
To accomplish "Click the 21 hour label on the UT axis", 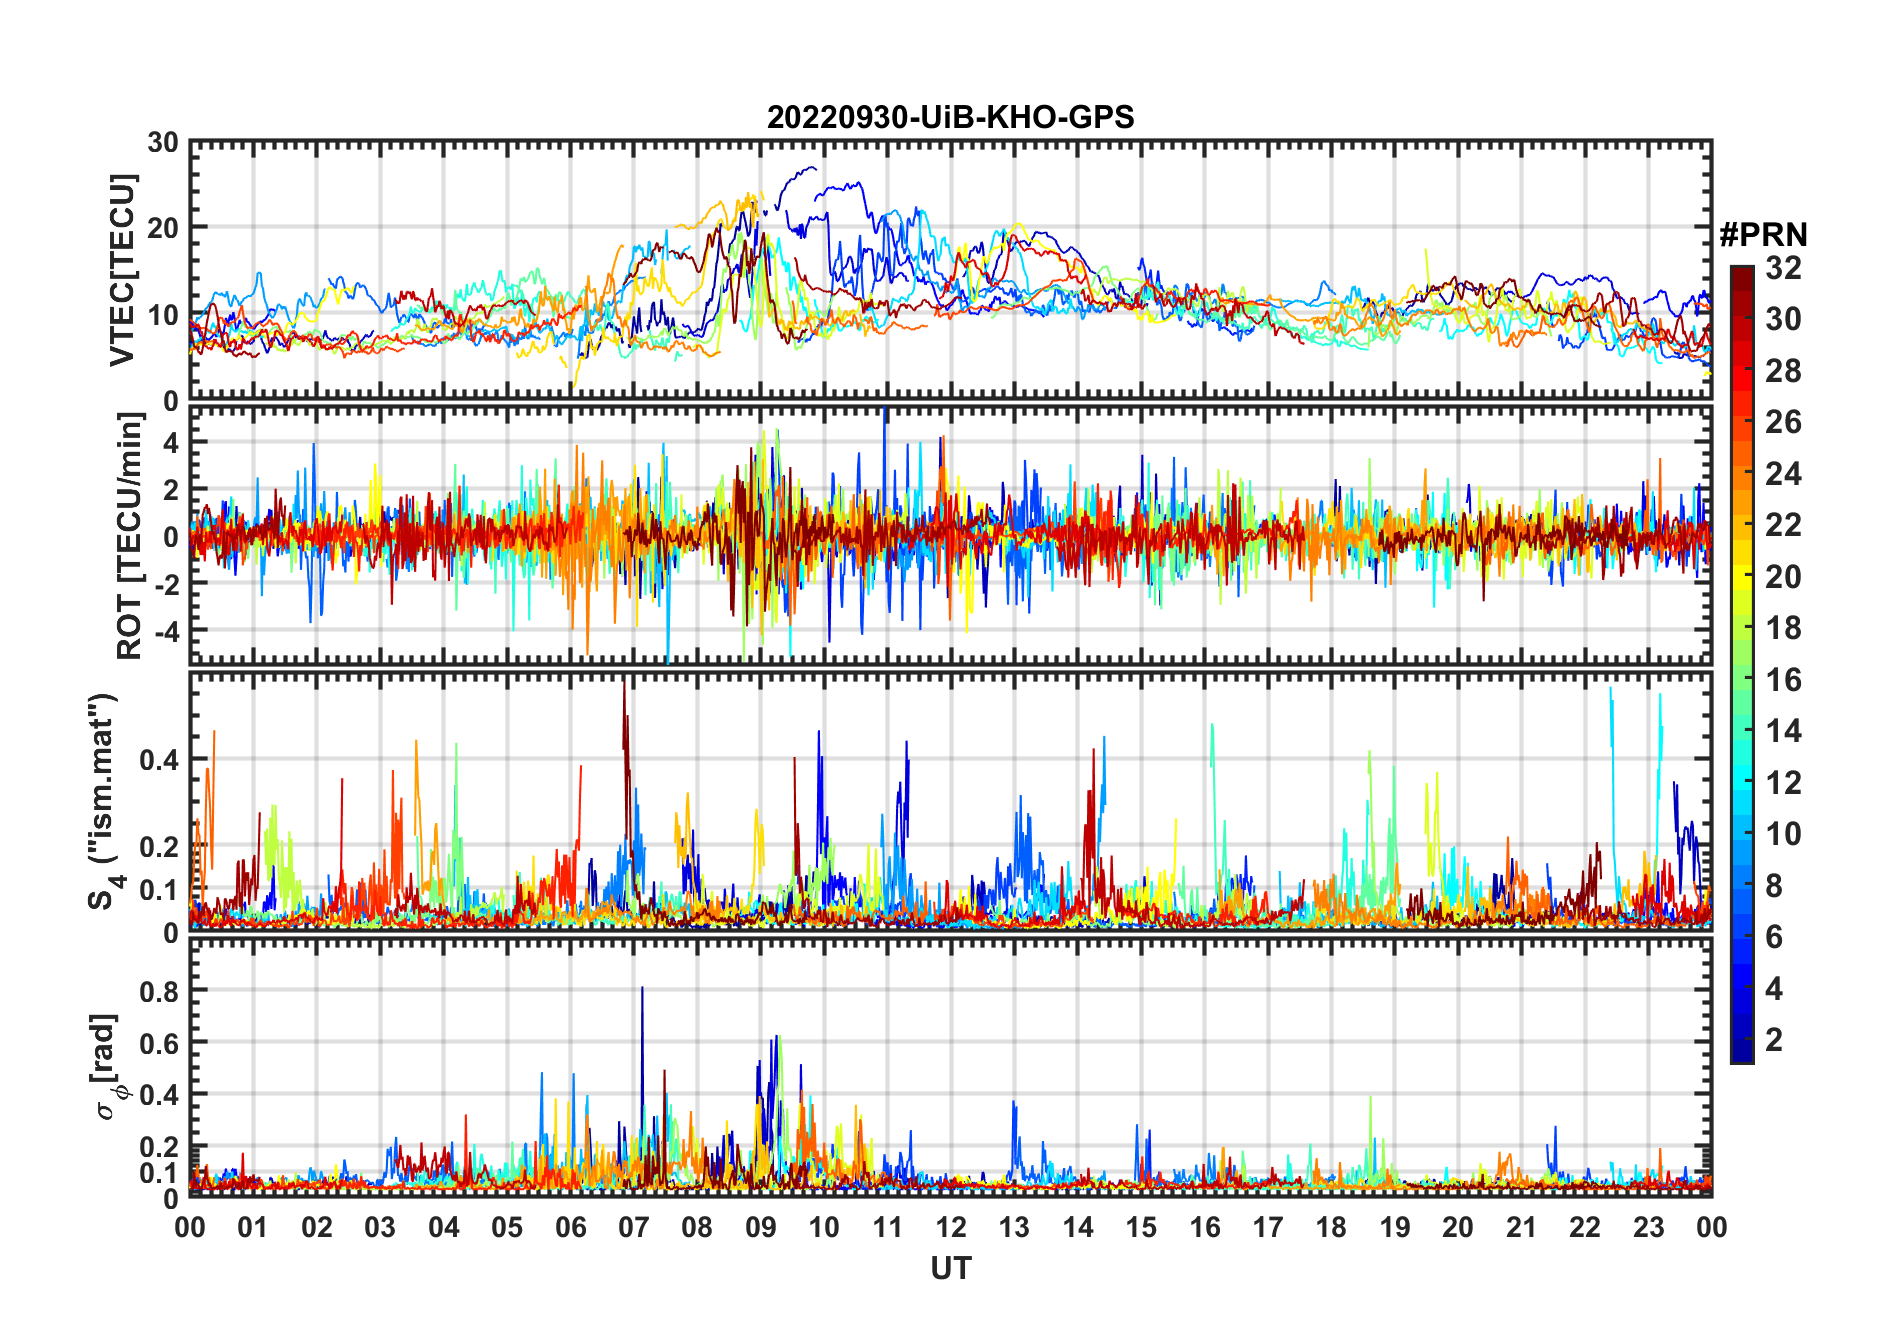I will [x=1521, y=1227].
